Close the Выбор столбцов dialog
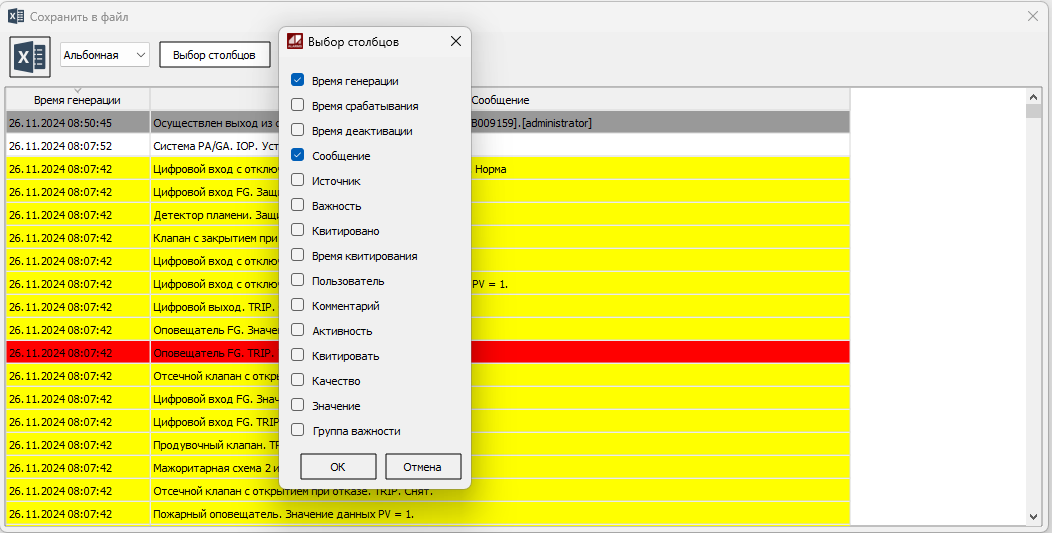The width and height of the screenshot is (1052, 533). pos(456,42)
